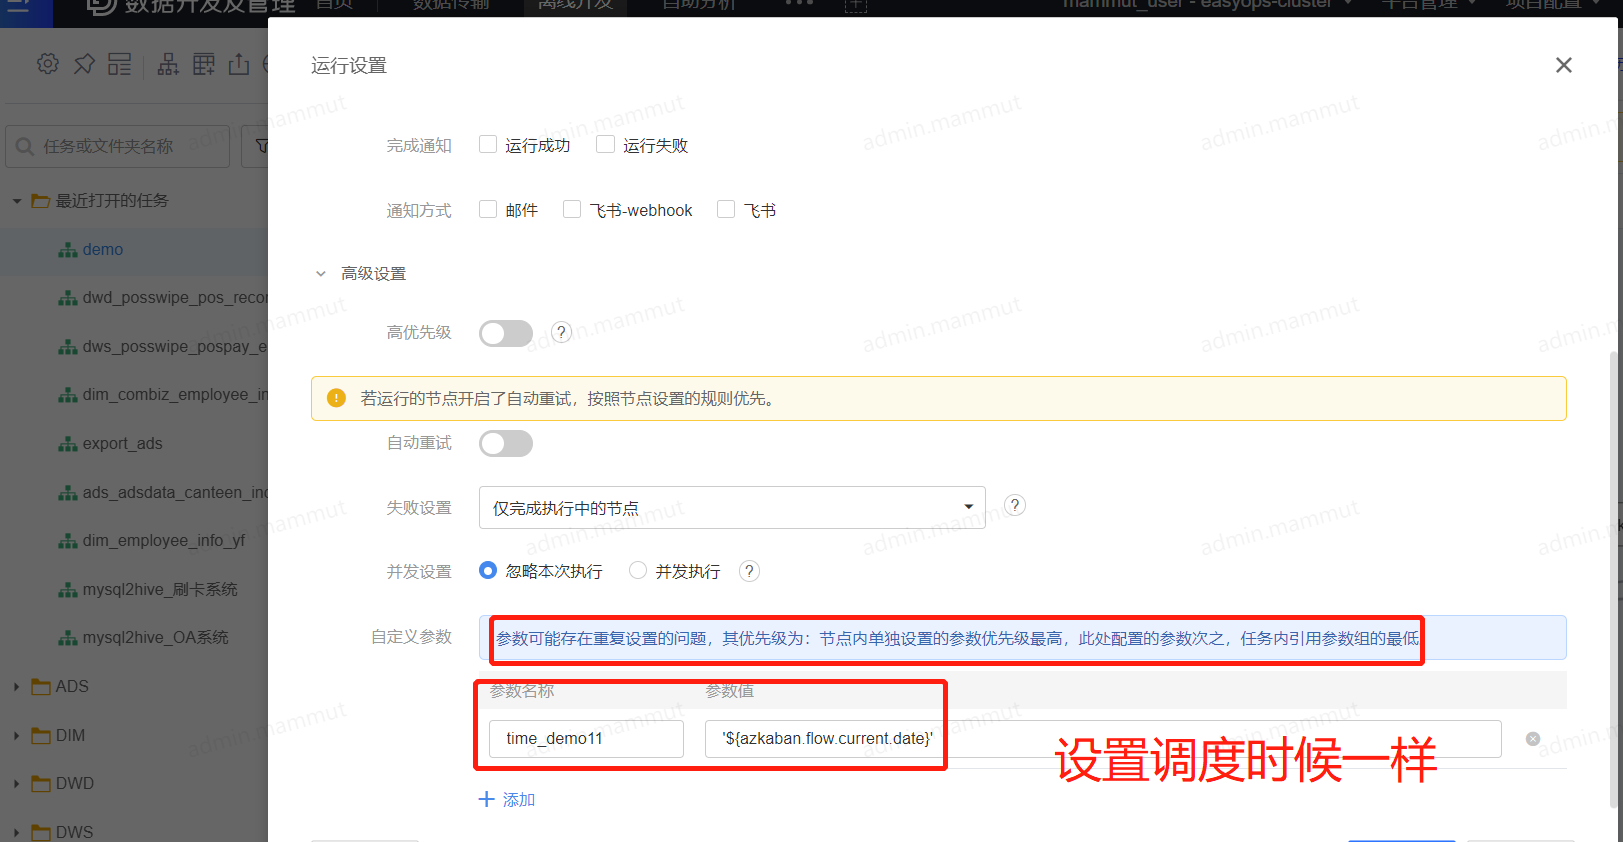Check the 运行失败 notification box
The width and height of the screenshot is (1623, 842).
(605, 144)
